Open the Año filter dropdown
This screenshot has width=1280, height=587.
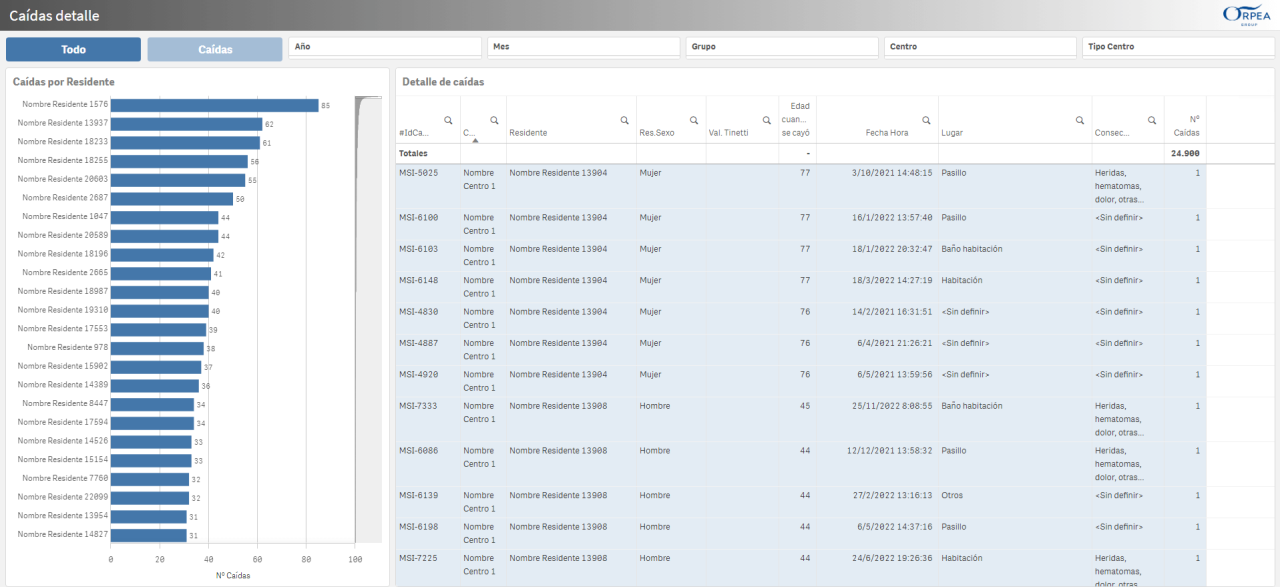(385, 47)
